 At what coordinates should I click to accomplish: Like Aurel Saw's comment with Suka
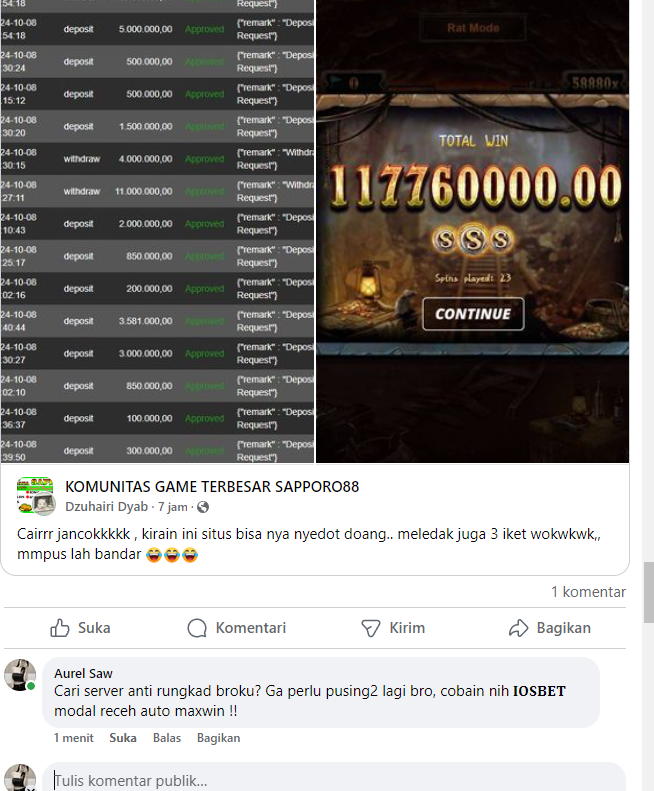click(x=123, y=738)
